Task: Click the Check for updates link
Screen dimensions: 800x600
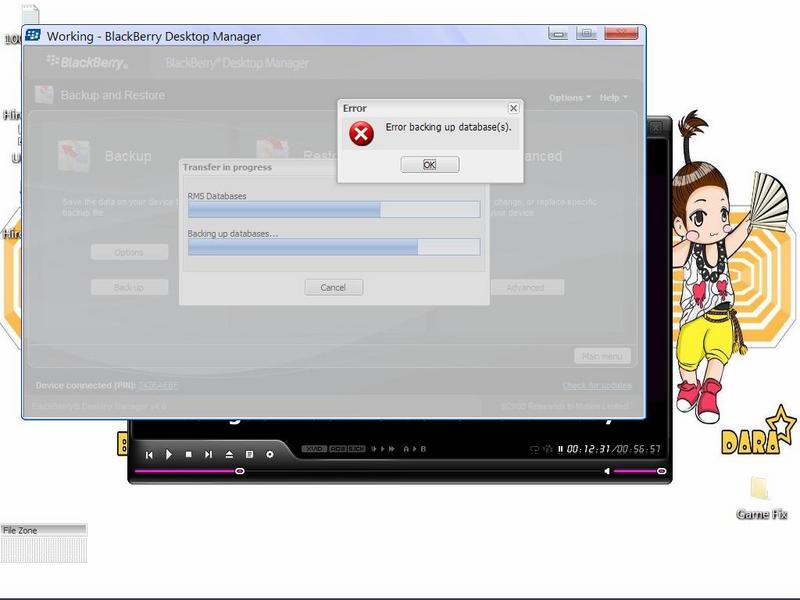Action: point(596,386)
